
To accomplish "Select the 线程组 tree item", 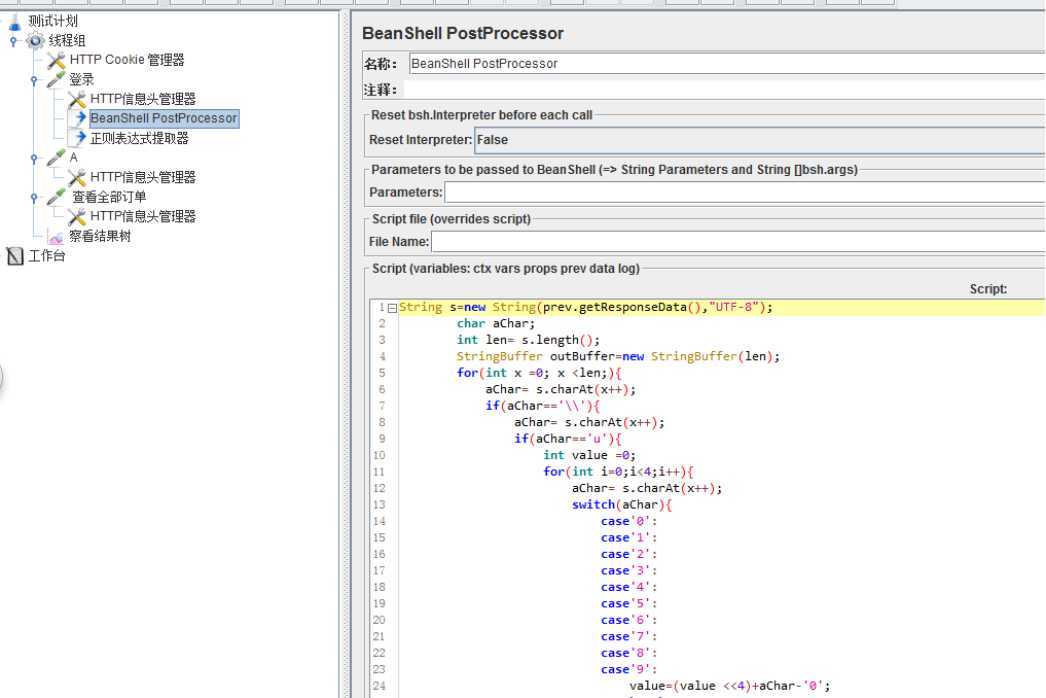I will click(67, 41).
